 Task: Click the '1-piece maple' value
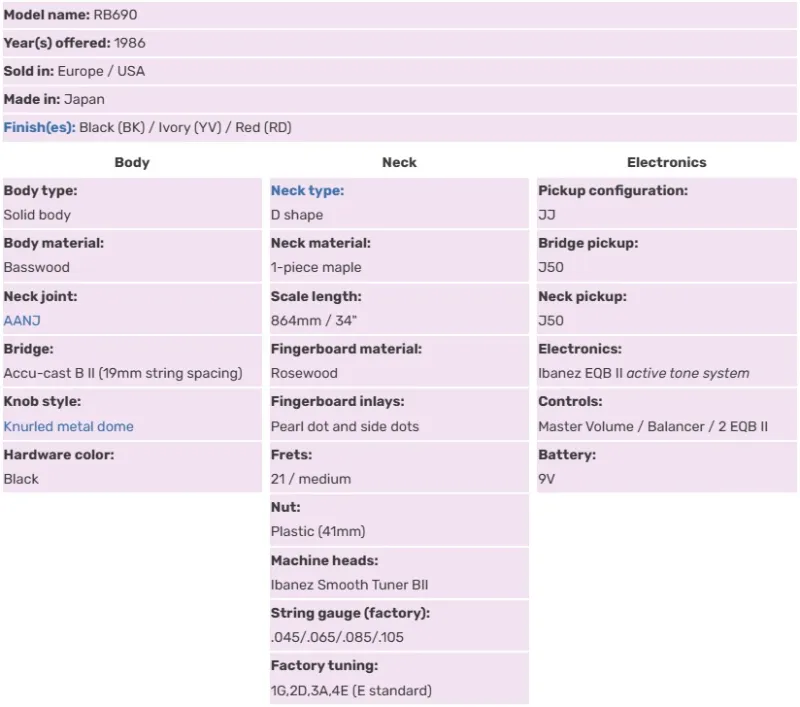[x=316, y=267]
